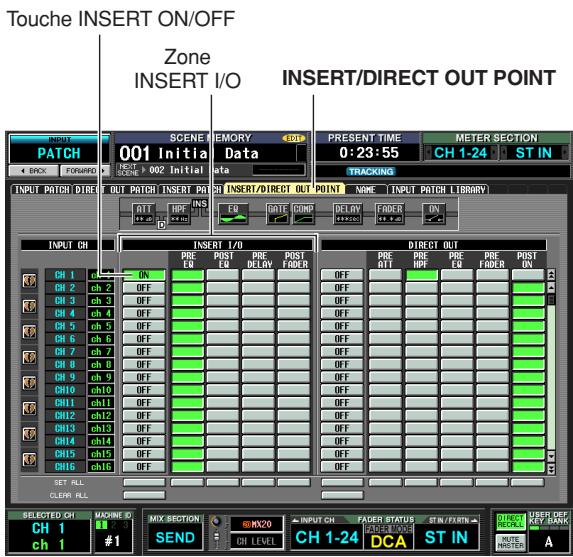This screenshot has width=573, height=557.
Task: Click ST IN in METER SECTION
Action: 533,153
